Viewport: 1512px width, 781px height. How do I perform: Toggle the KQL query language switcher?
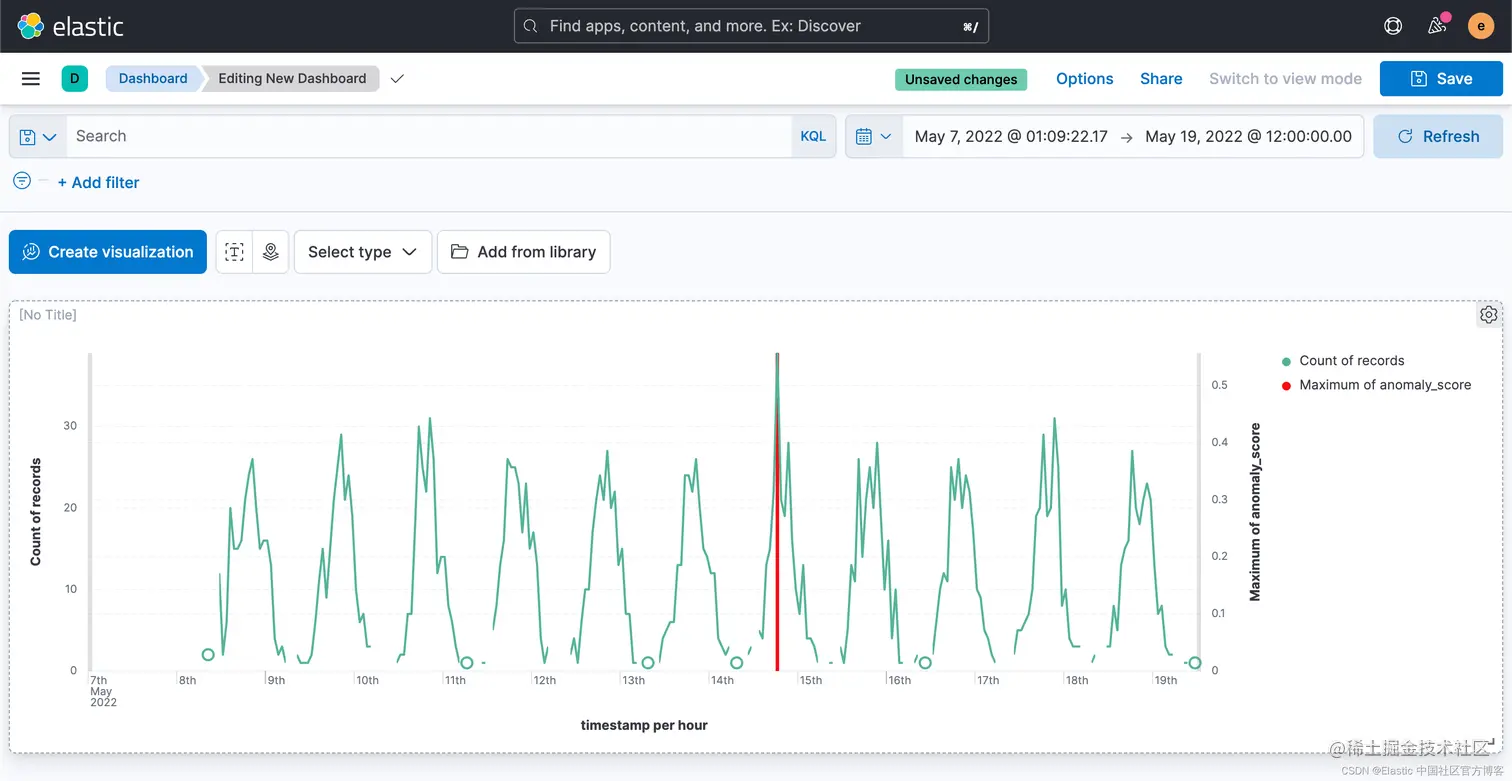(x=813, y=136)
